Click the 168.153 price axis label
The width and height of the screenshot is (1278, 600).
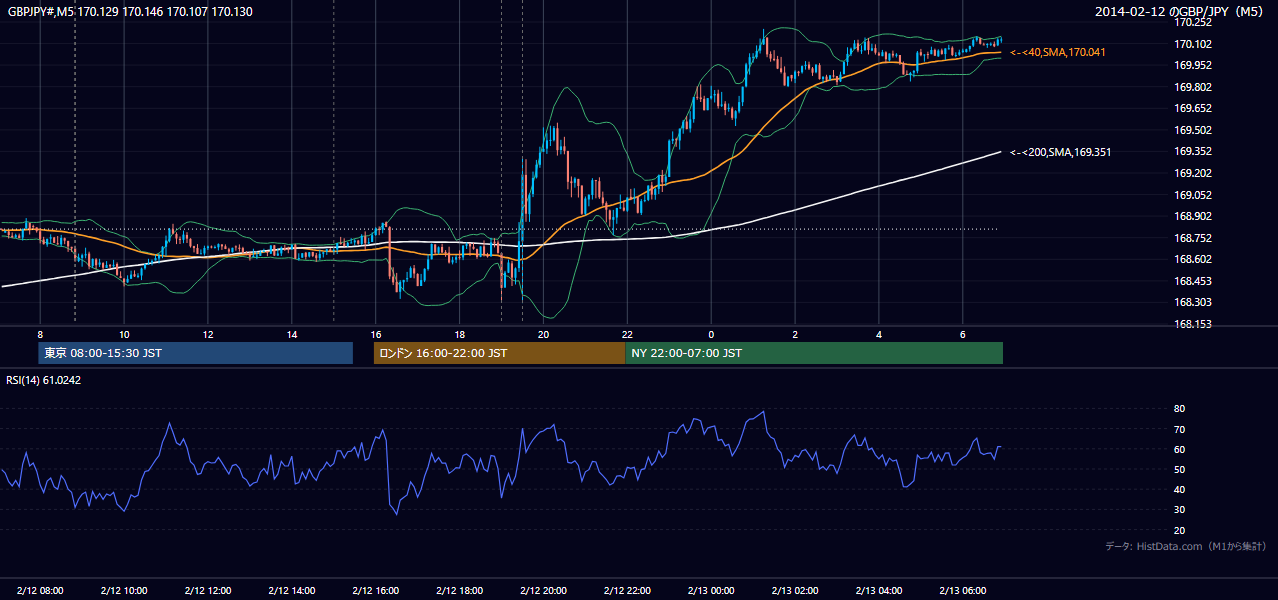coord(1194,324)
